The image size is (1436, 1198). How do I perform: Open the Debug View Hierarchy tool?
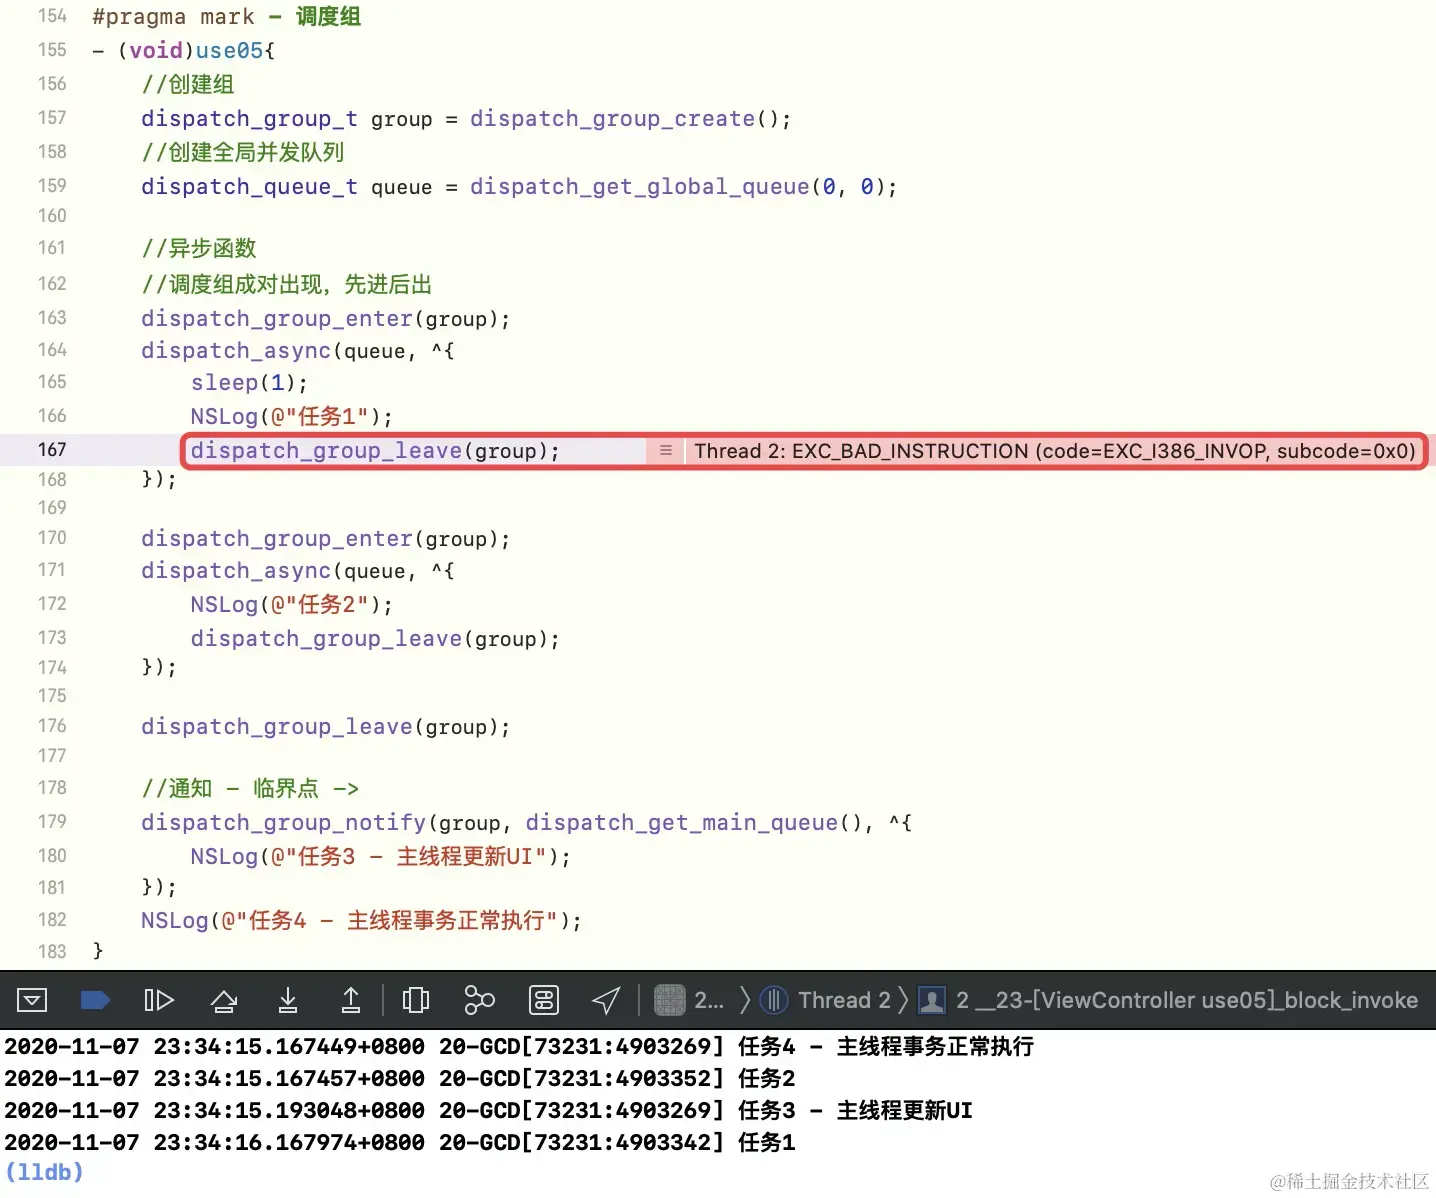415,1000
